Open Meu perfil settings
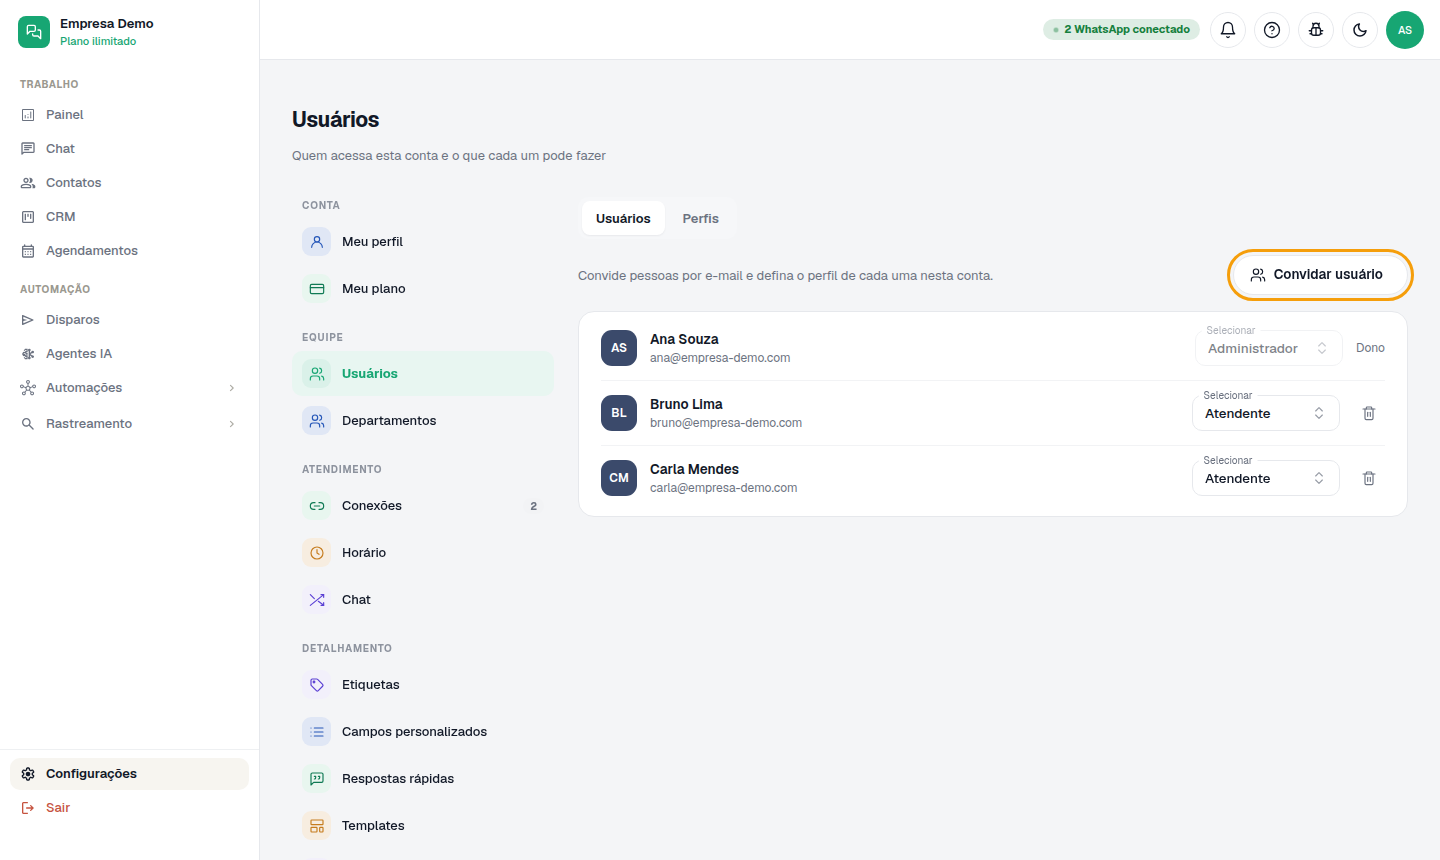This screenshot has width=1440, height=860. click(x=423, y=242)
